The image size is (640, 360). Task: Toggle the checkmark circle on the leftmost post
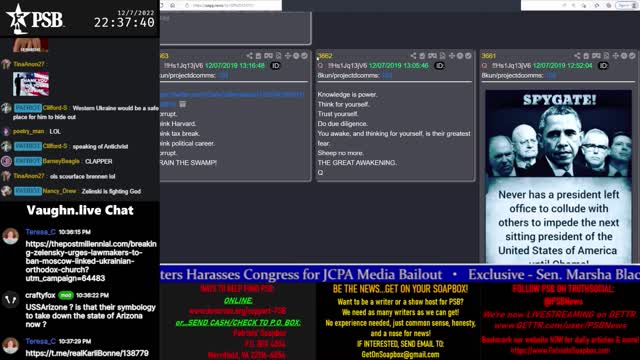coord(304,56)
